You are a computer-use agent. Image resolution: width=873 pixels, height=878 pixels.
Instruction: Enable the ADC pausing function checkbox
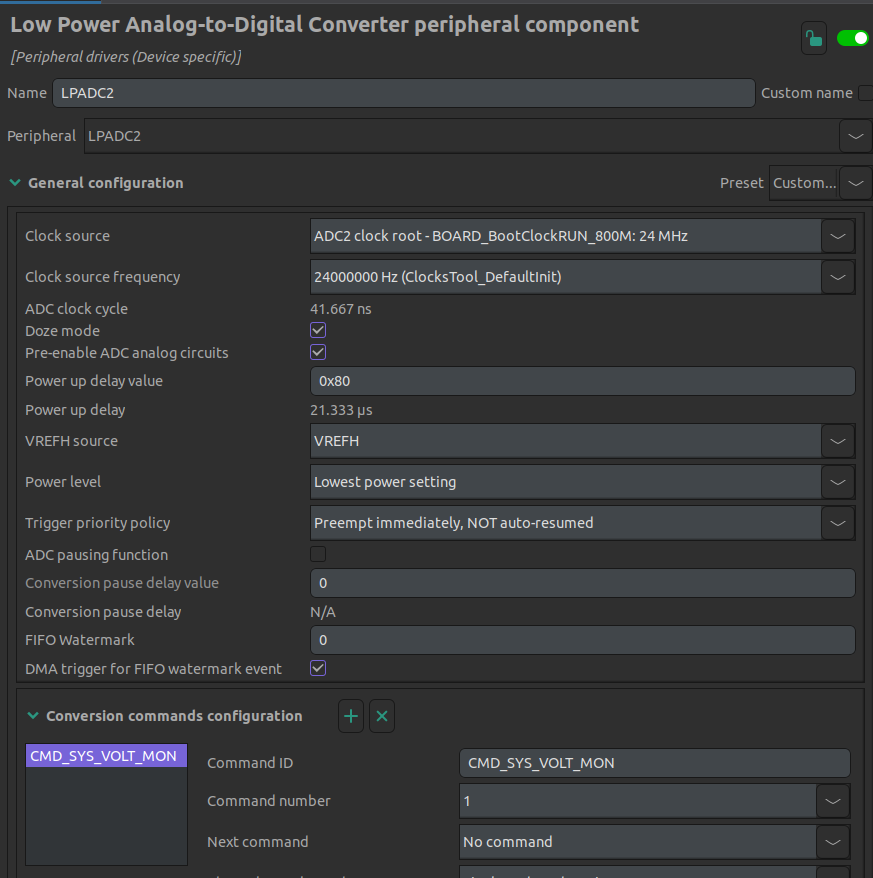point(318,555)
